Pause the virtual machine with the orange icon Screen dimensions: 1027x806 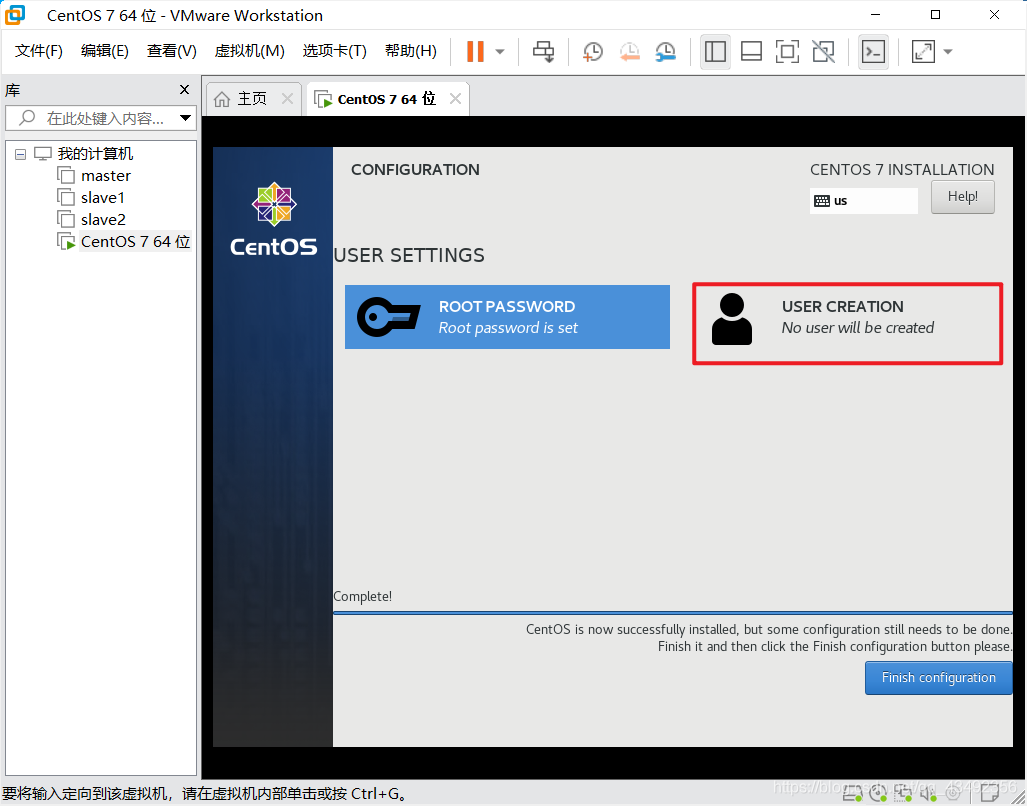click(476, 51)
